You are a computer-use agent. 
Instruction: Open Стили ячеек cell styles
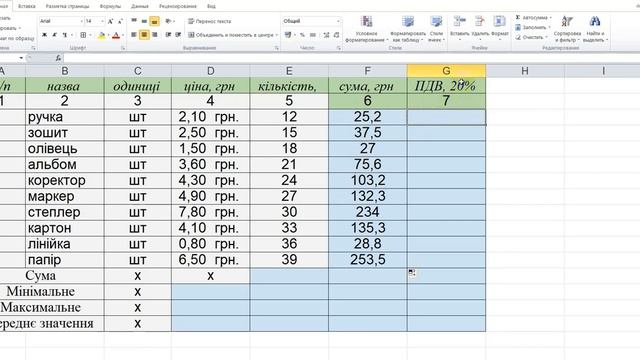tap(436, 29)
